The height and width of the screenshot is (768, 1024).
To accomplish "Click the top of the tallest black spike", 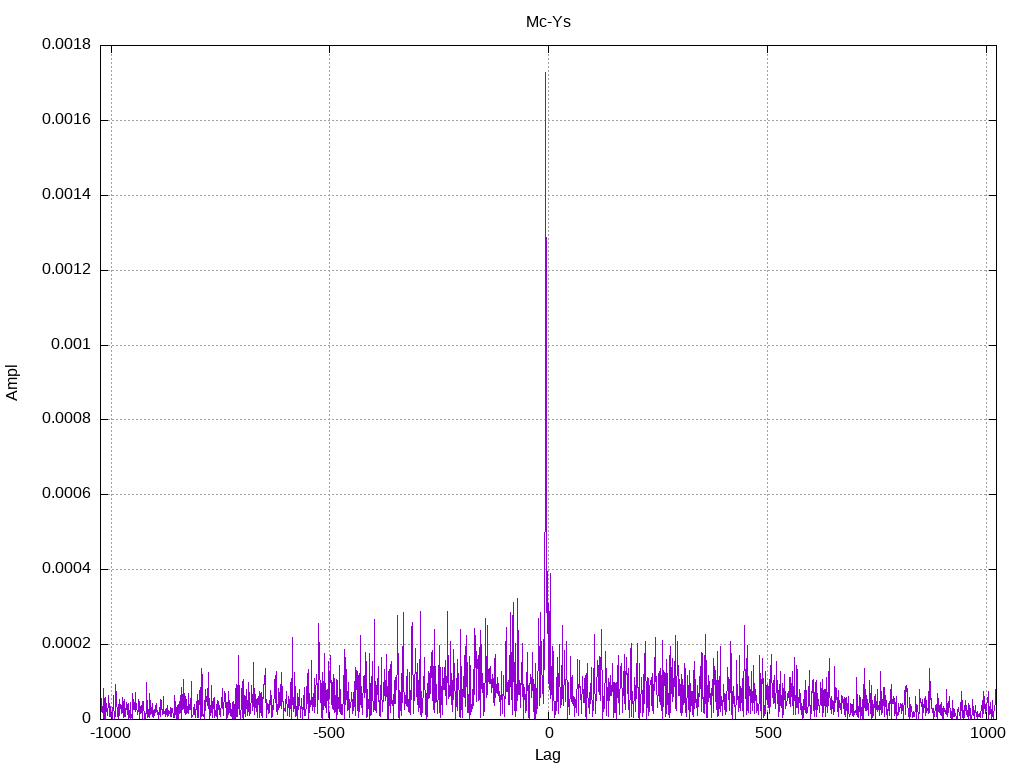I will [545, 73].
